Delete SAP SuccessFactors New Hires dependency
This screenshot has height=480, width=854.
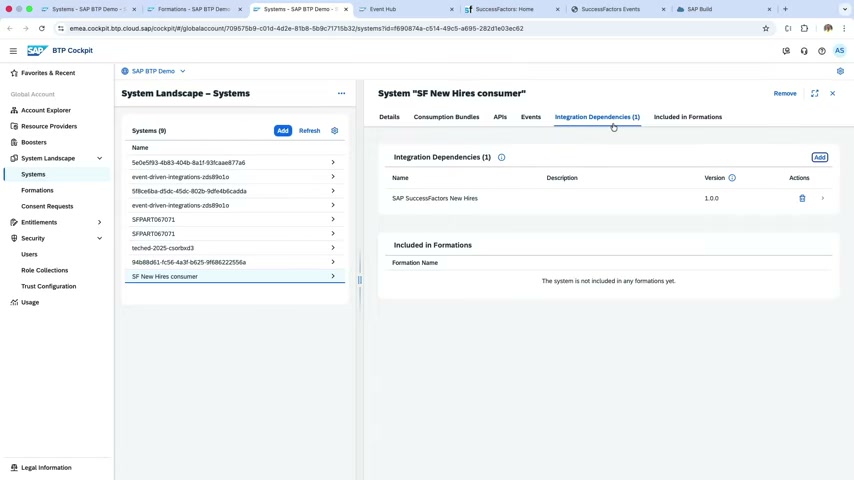[x=802, y=198]
